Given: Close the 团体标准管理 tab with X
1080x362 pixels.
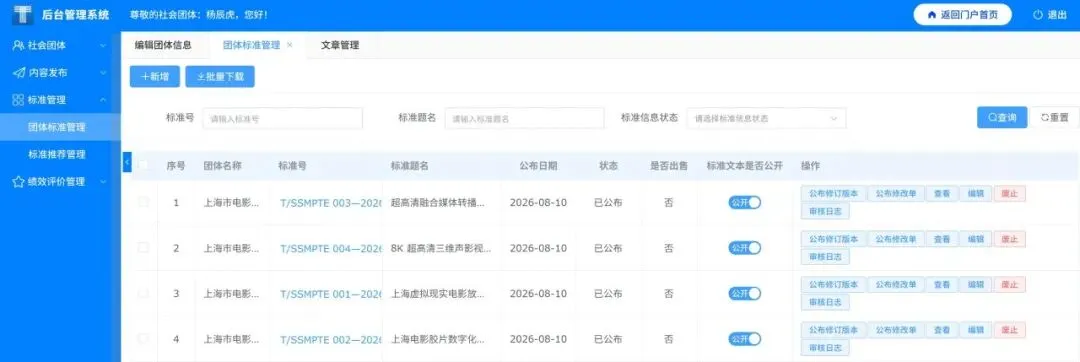Looking at the screenshot, I should click(x=289, y=45).
